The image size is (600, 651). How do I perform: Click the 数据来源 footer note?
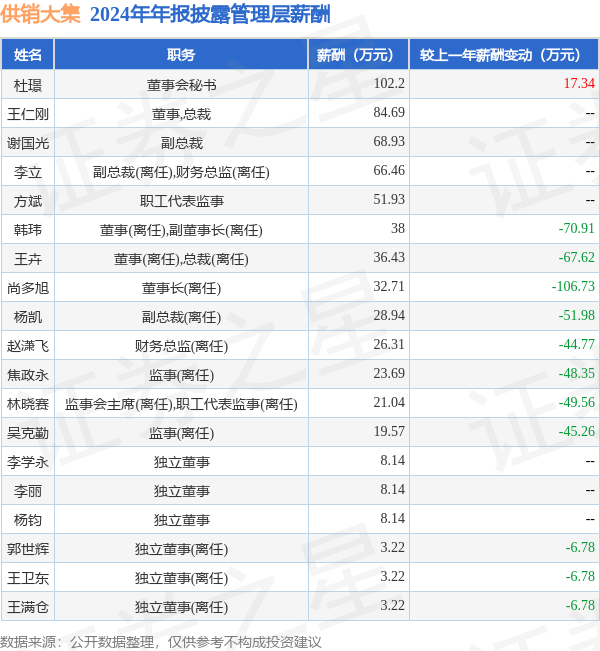pos(161,642)
